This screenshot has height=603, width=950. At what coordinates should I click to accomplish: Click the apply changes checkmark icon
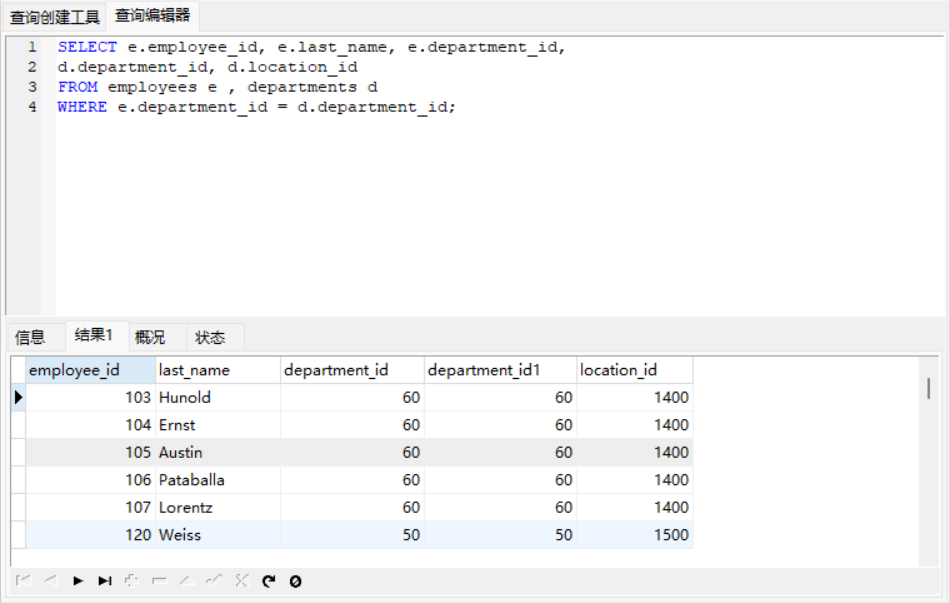pos(213,581)
